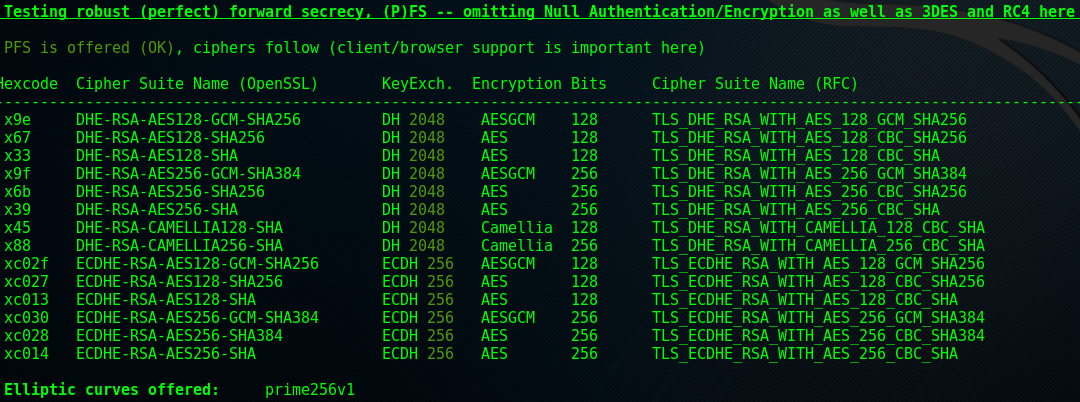Click TLS_ECDHE_RSA_WITH_AES_256_CBC_SHA RFC name

805,354
